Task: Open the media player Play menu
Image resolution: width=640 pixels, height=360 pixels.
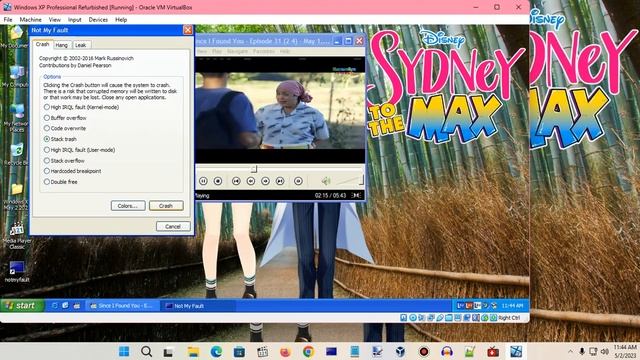Action: pyautogui.click(x=217, y=51)
